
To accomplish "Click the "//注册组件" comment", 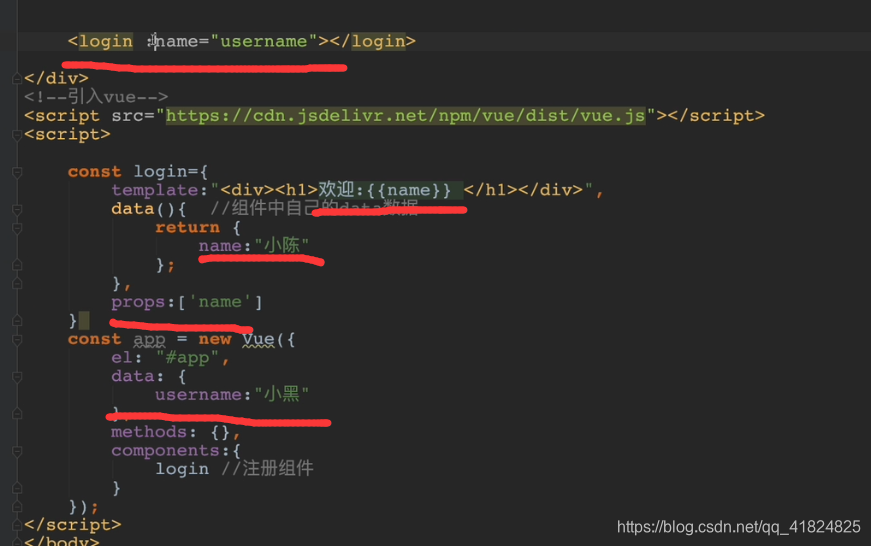I will pos(267,469).
